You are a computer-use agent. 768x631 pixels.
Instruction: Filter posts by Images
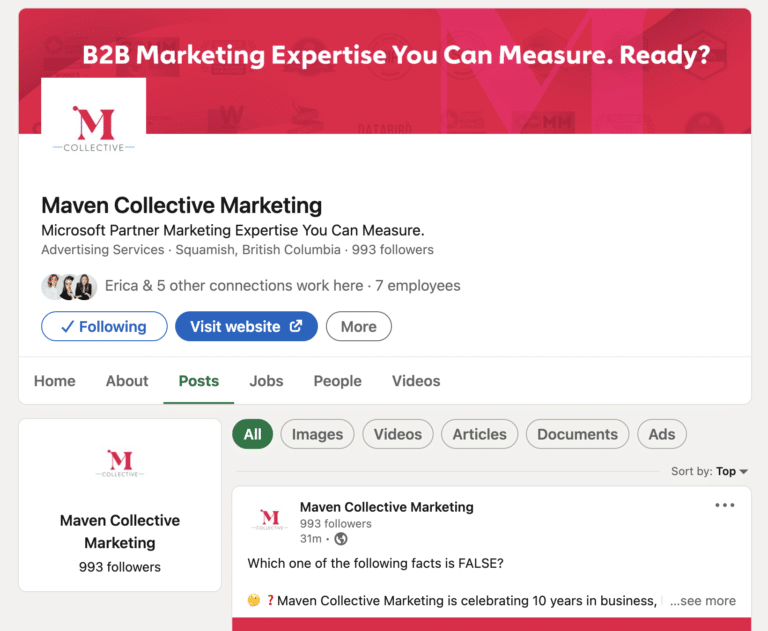(317, 434)
